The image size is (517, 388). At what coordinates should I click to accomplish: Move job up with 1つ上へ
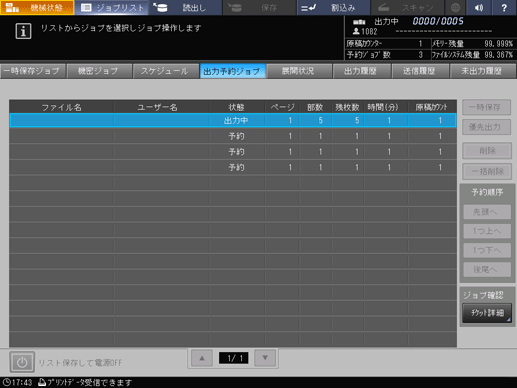[487, 231]
